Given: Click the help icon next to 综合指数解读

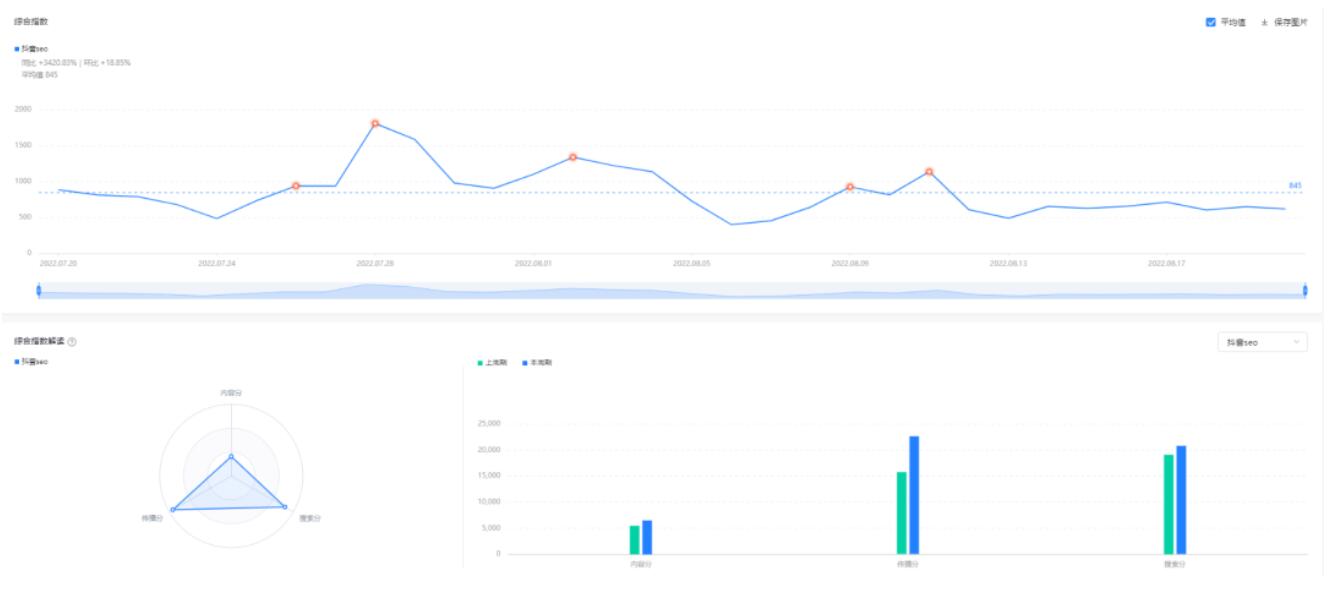Looking at the screenshot, I should 72,342.
